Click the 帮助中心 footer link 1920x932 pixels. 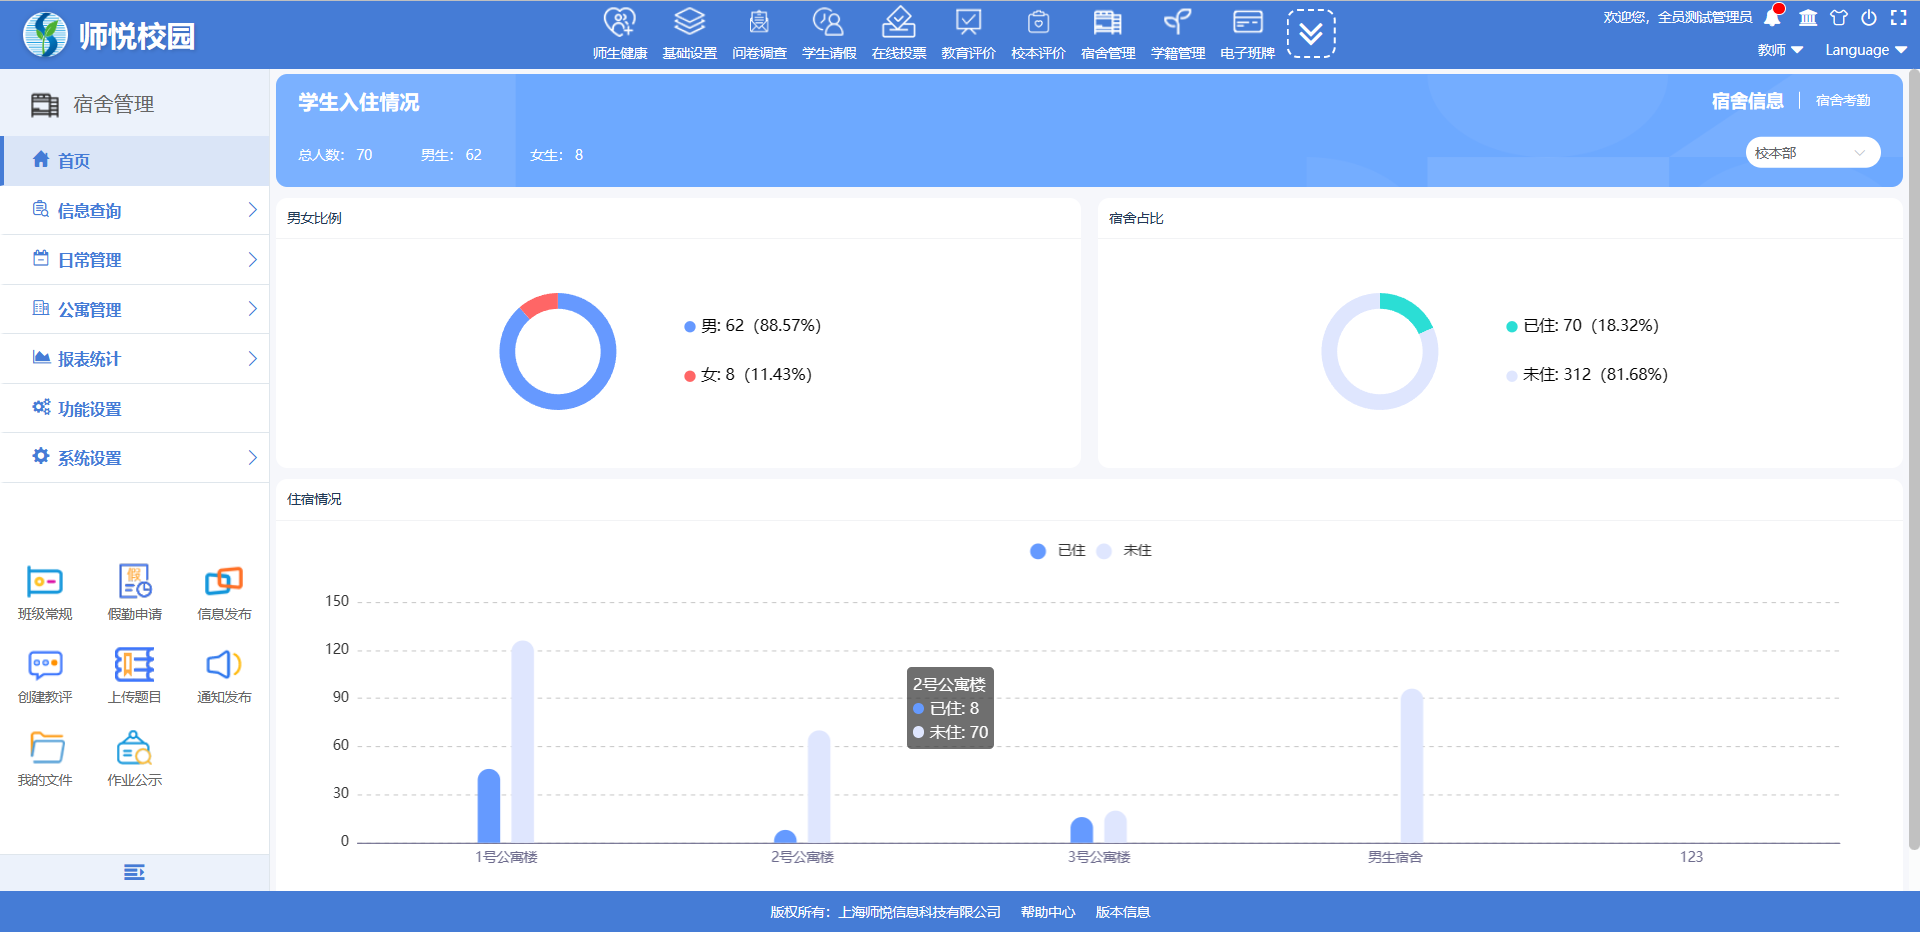click(1047, 912)
